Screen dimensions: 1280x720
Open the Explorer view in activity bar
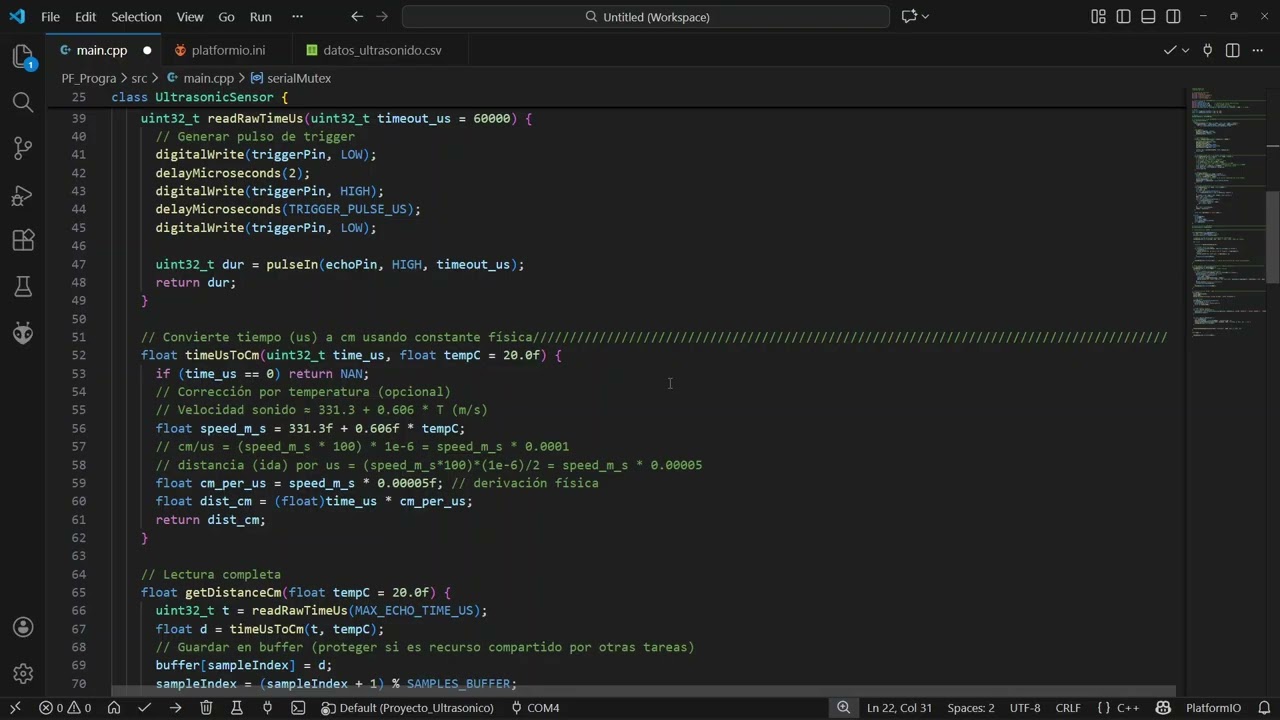pyautogui.click(x=23, y=57)
